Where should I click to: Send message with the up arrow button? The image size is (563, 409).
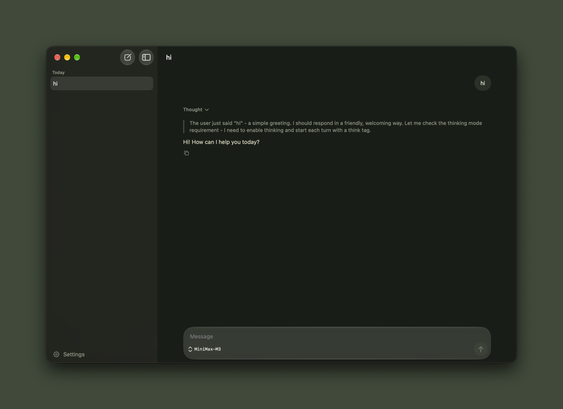(480, 349)
